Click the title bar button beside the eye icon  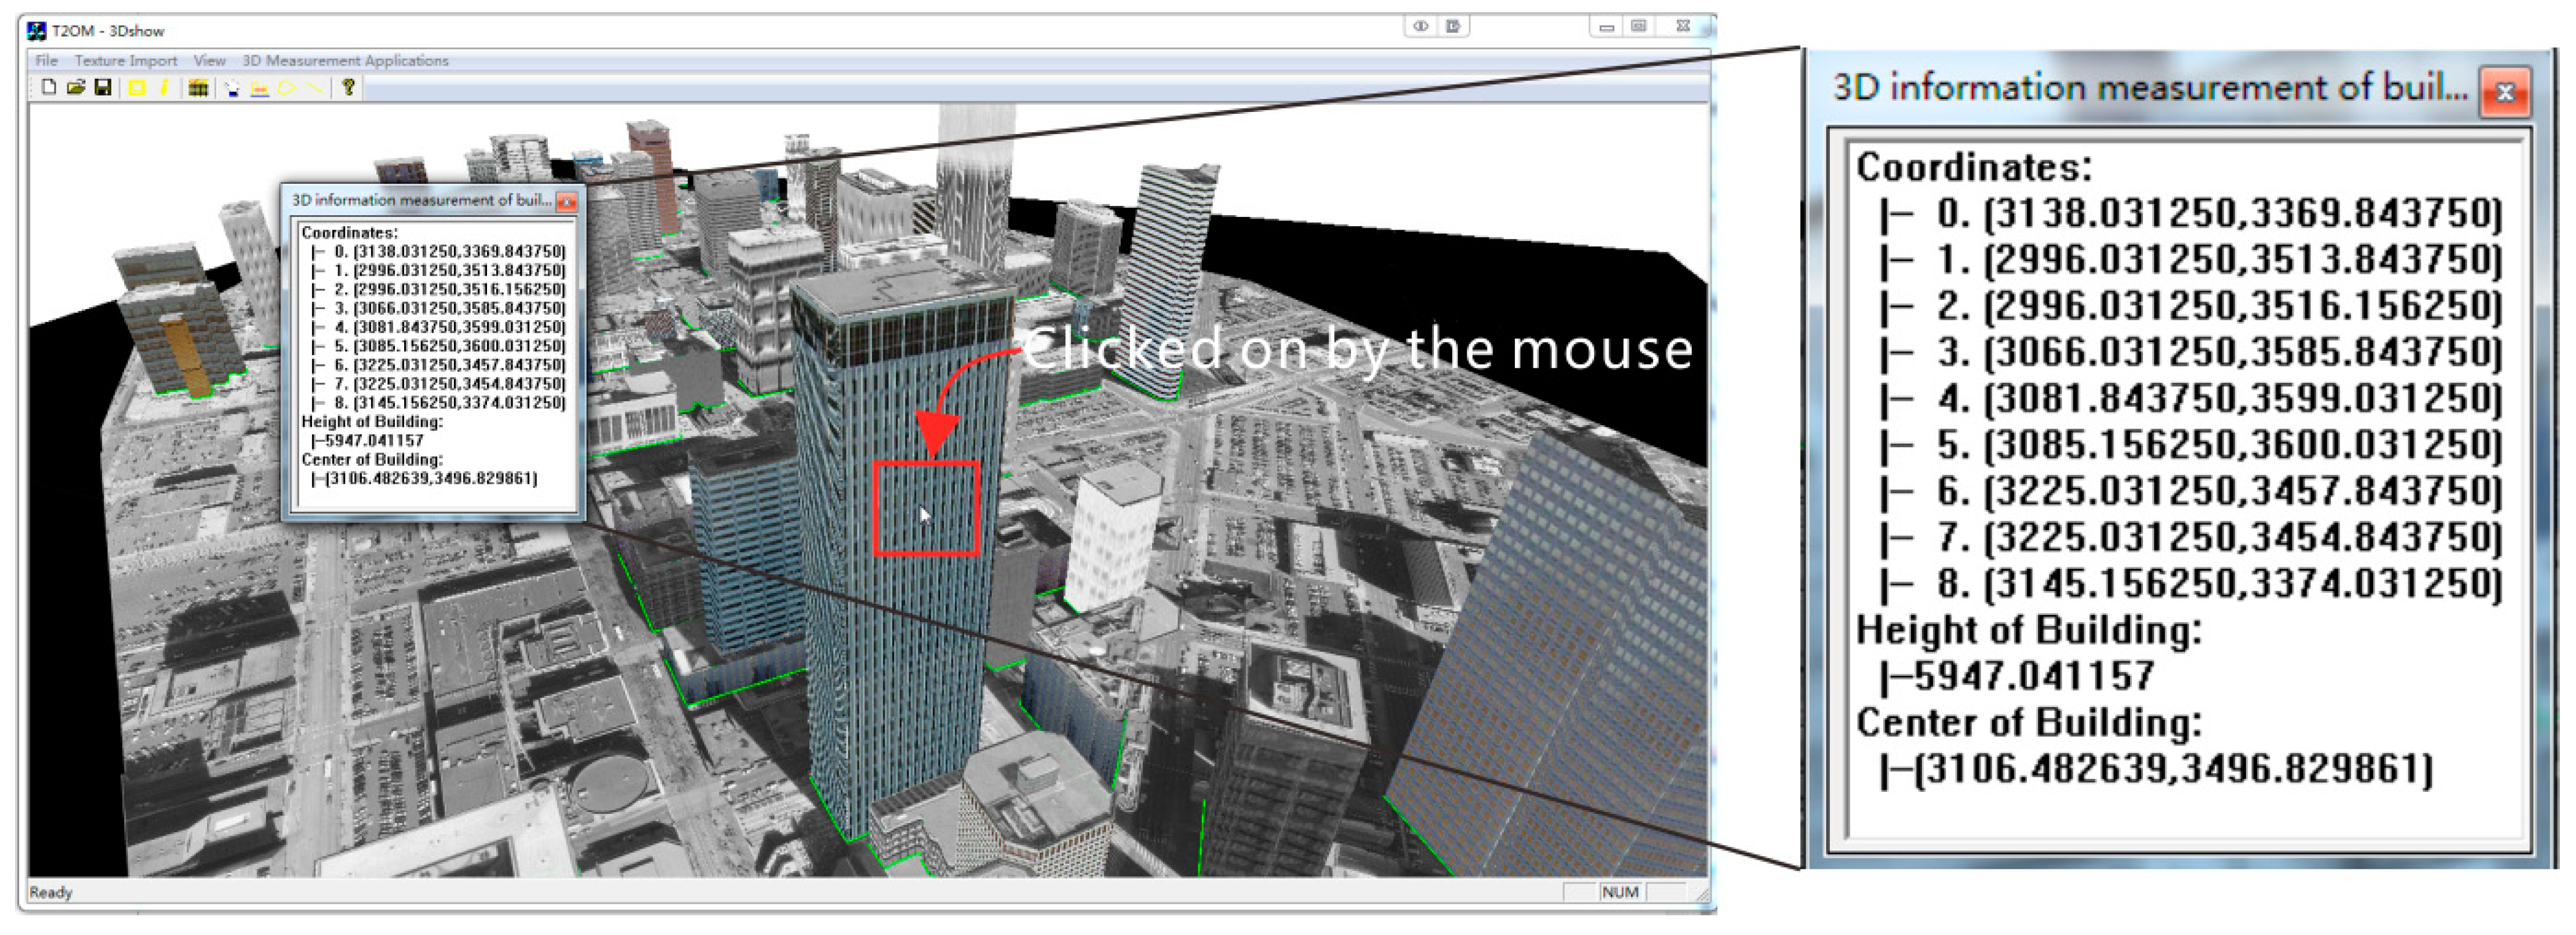[x=1453, y=26]
